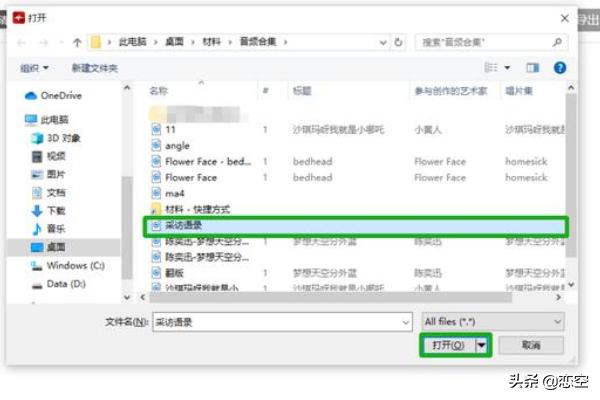The height and width of the screenshot is (400, 600).
Task: Select the file named 翻板
Action: point(174,273)
